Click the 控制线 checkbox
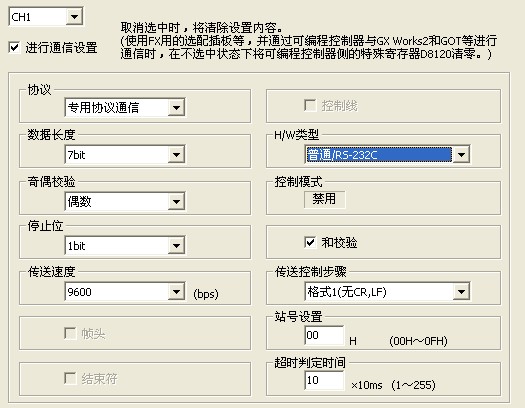The width and height of the screenshot is (525, 408). click(x=310, y=105)
